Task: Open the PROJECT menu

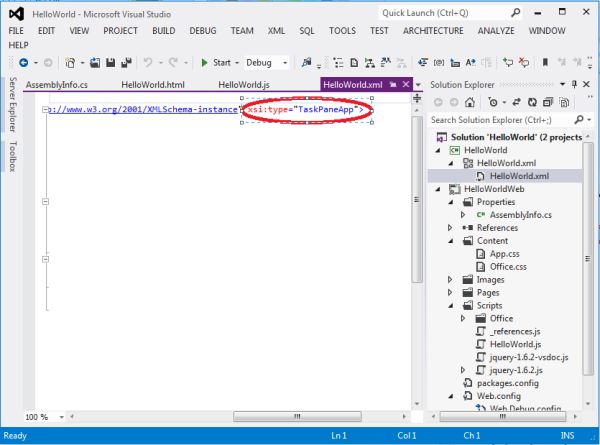Action: tap(120, 31)
